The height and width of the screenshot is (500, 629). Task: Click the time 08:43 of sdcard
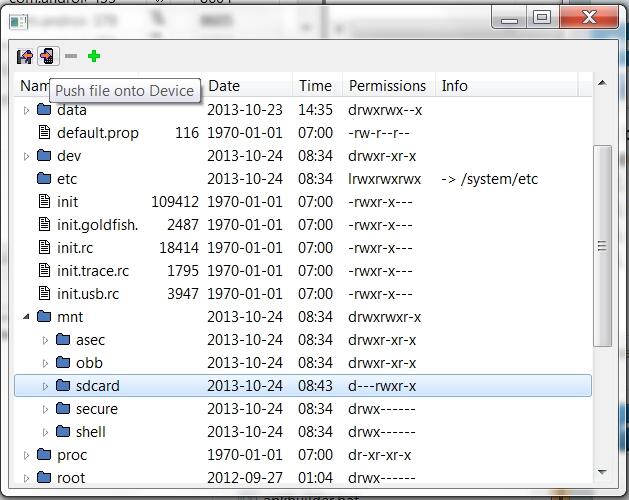(315, 386)
